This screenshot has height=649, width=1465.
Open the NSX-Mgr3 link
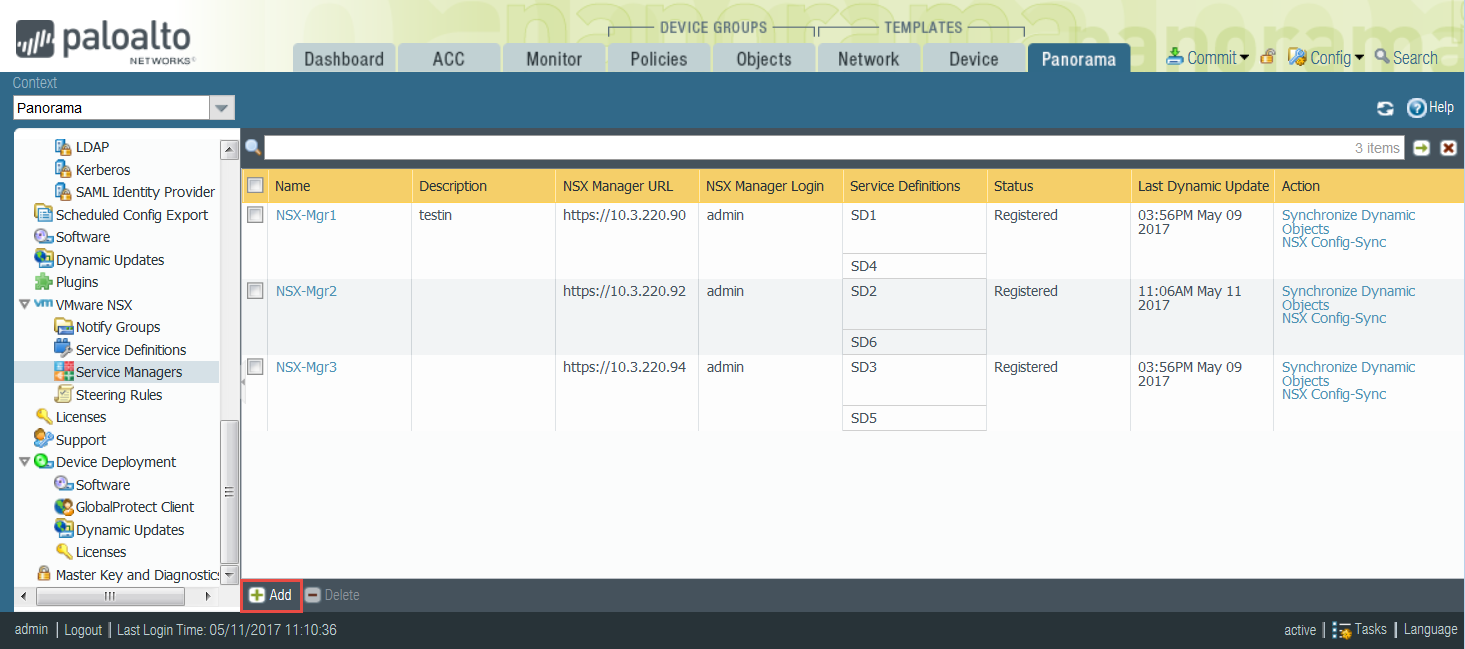point(306,367)
